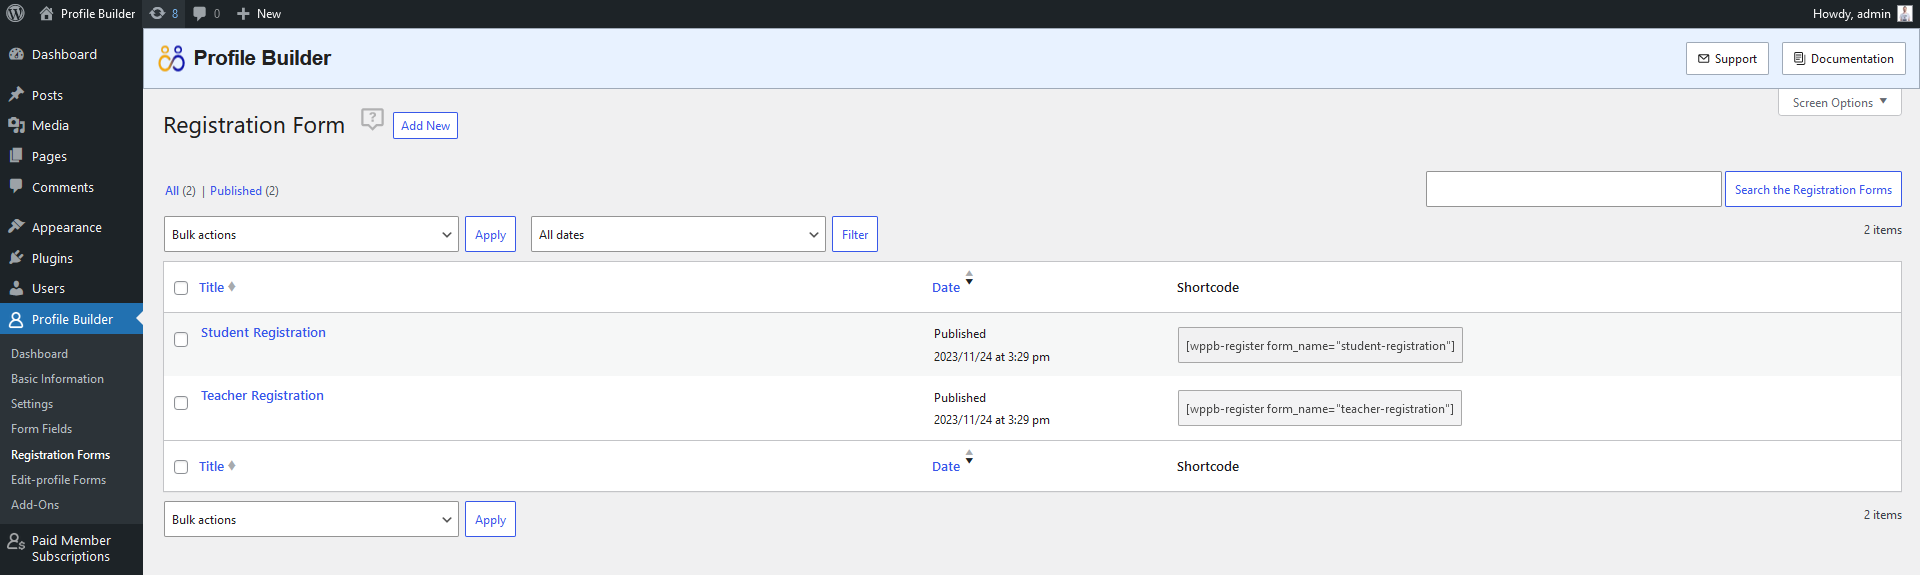Click the Appearance brush icon
The width and height of the screenshot is (1920, 575).
click(x=16, y=227)
